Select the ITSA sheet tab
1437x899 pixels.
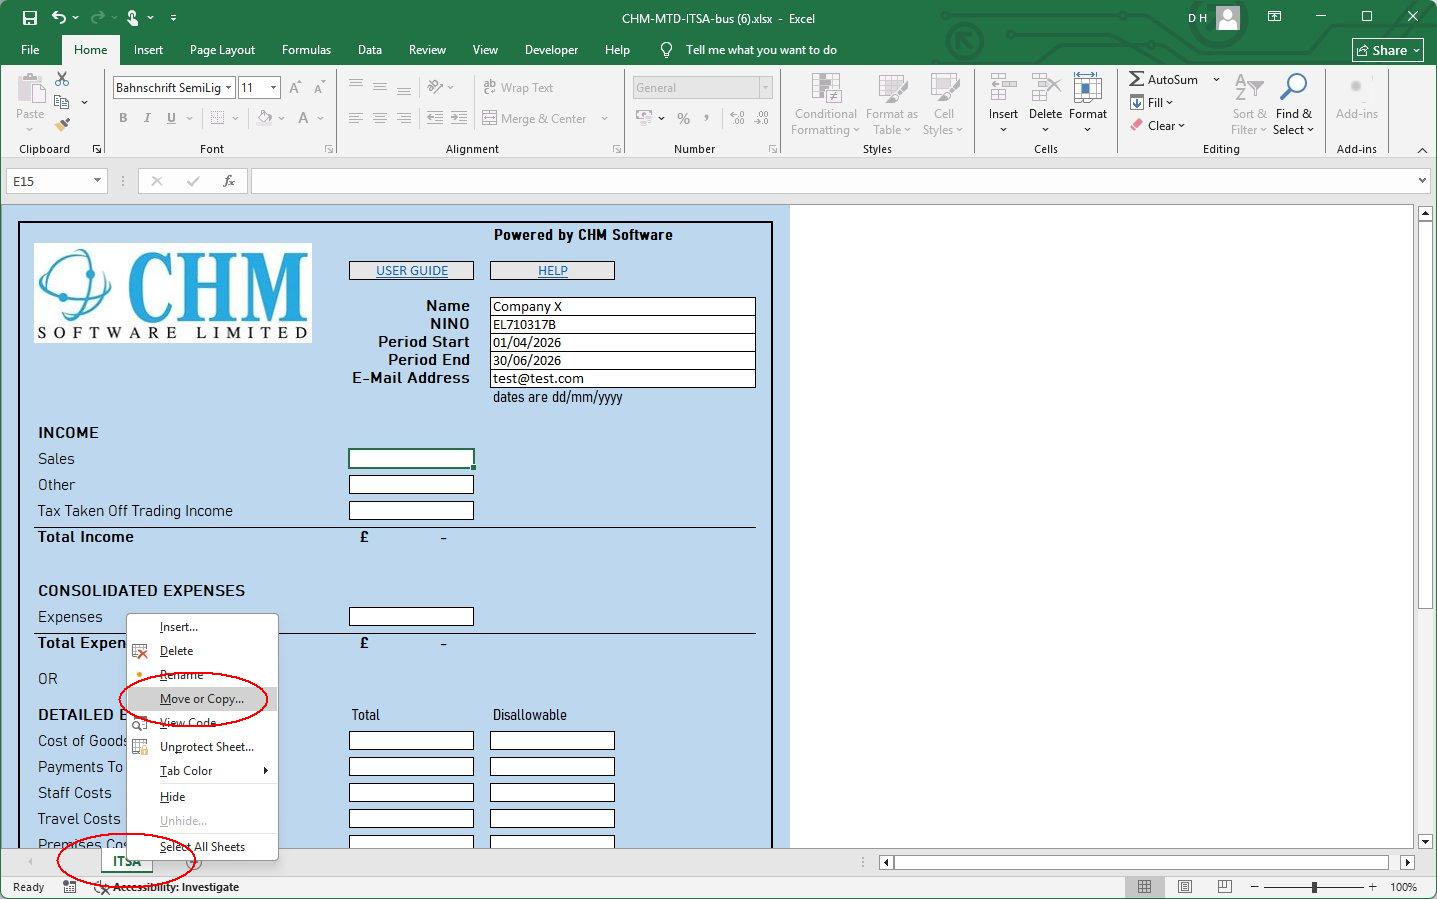[x=126, y=862]
